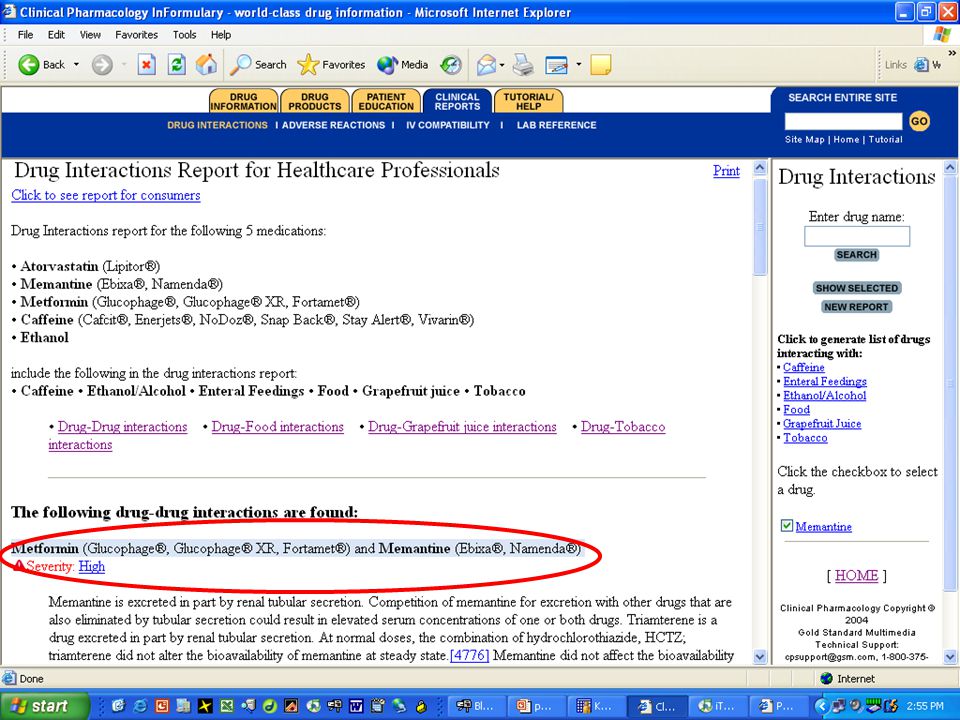Screen dimensions: 960x720
Task: Open reference [4776] link
Action: tap(470, 655)
